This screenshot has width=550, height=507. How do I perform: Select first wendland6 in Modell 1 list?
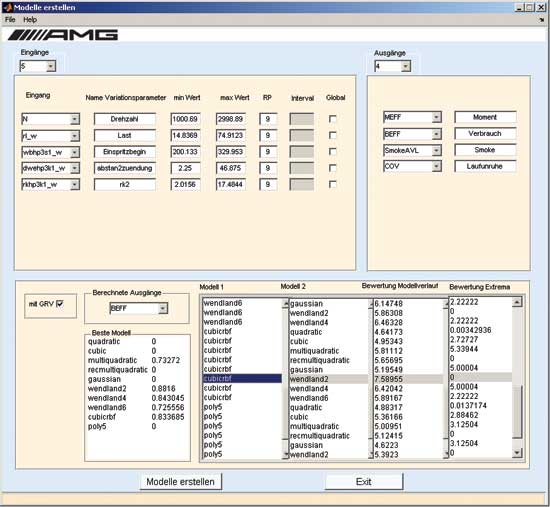242,303
